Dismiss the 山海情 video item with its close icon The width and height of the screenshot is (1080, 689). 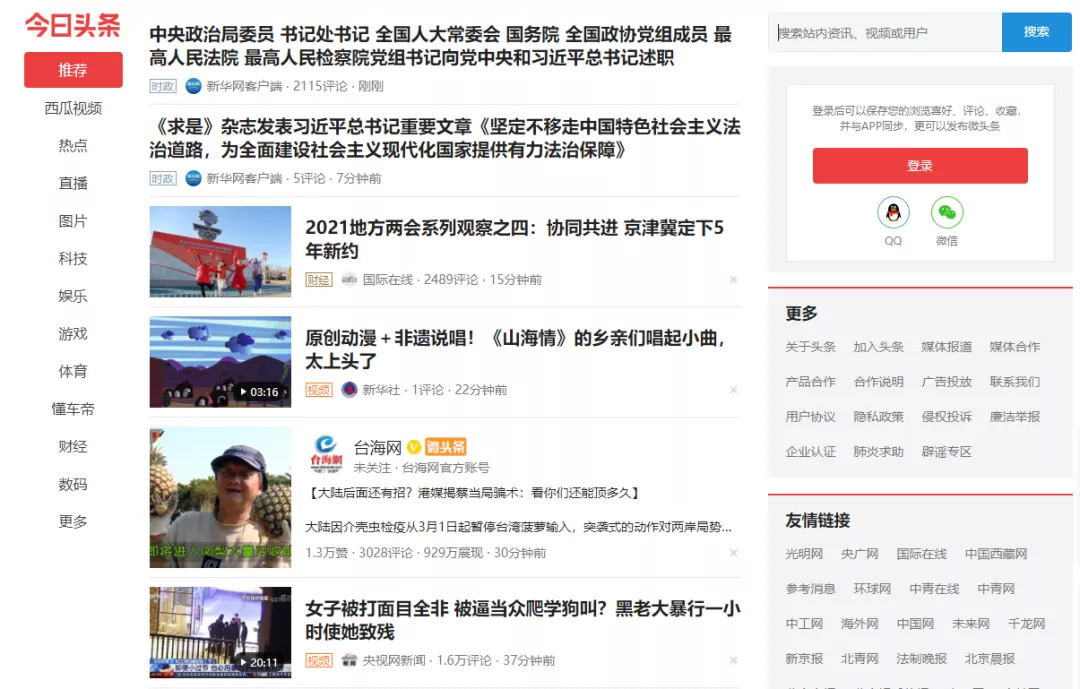(734, 390)
